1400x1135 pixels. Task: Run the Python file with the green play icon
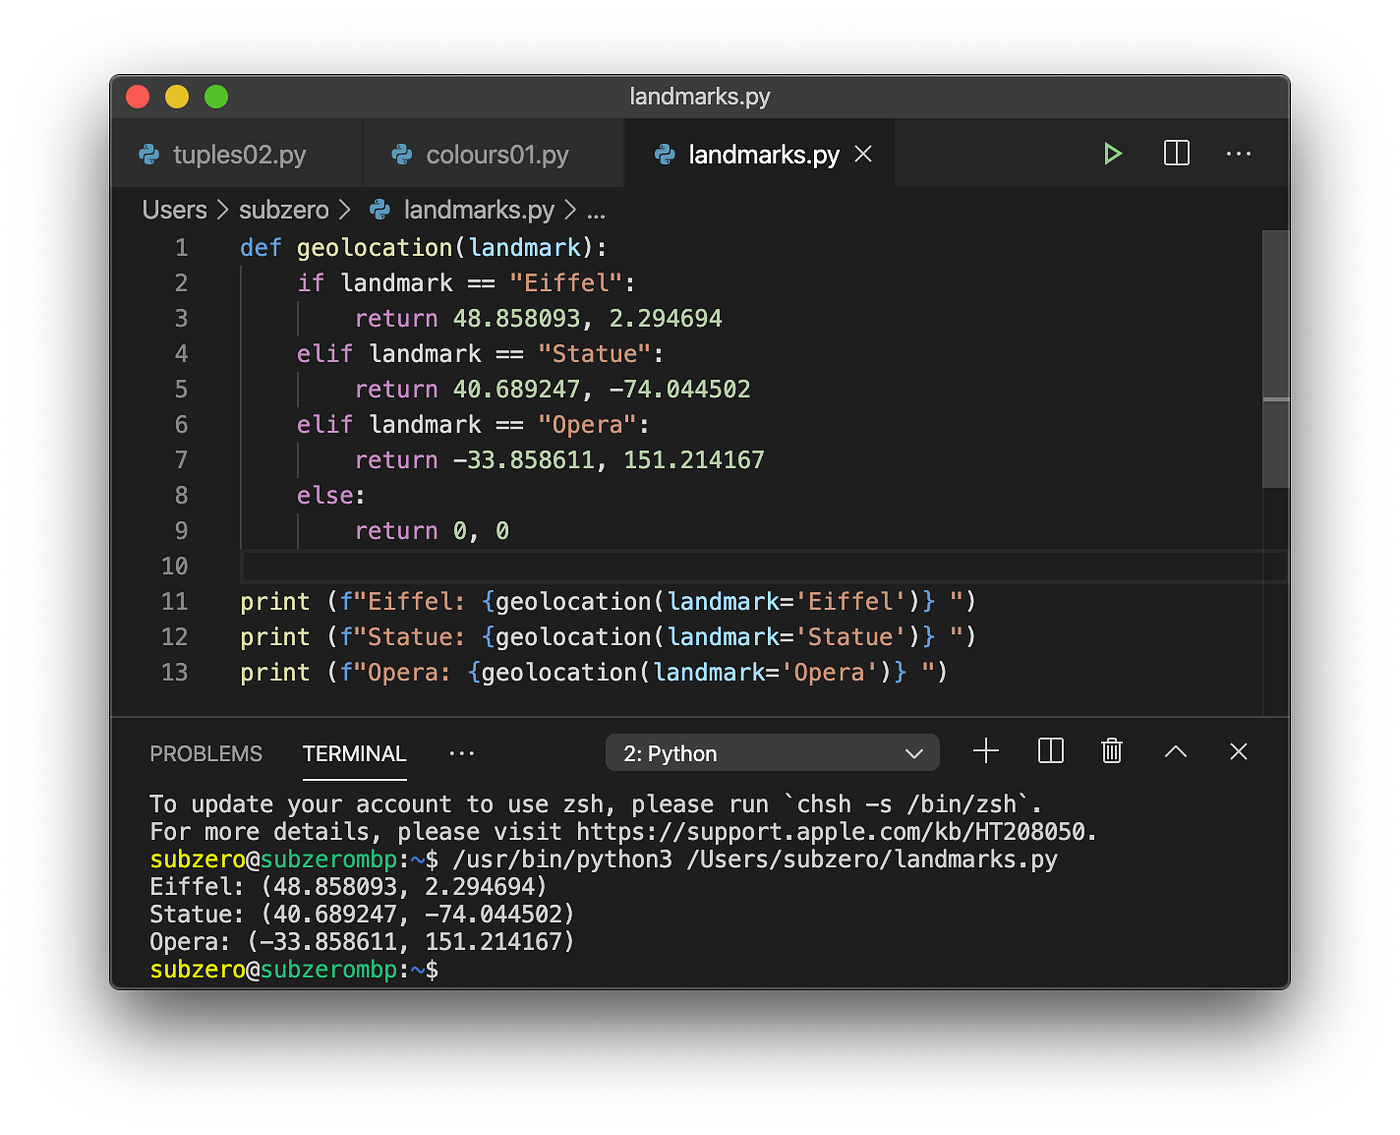coord(1113,154)
